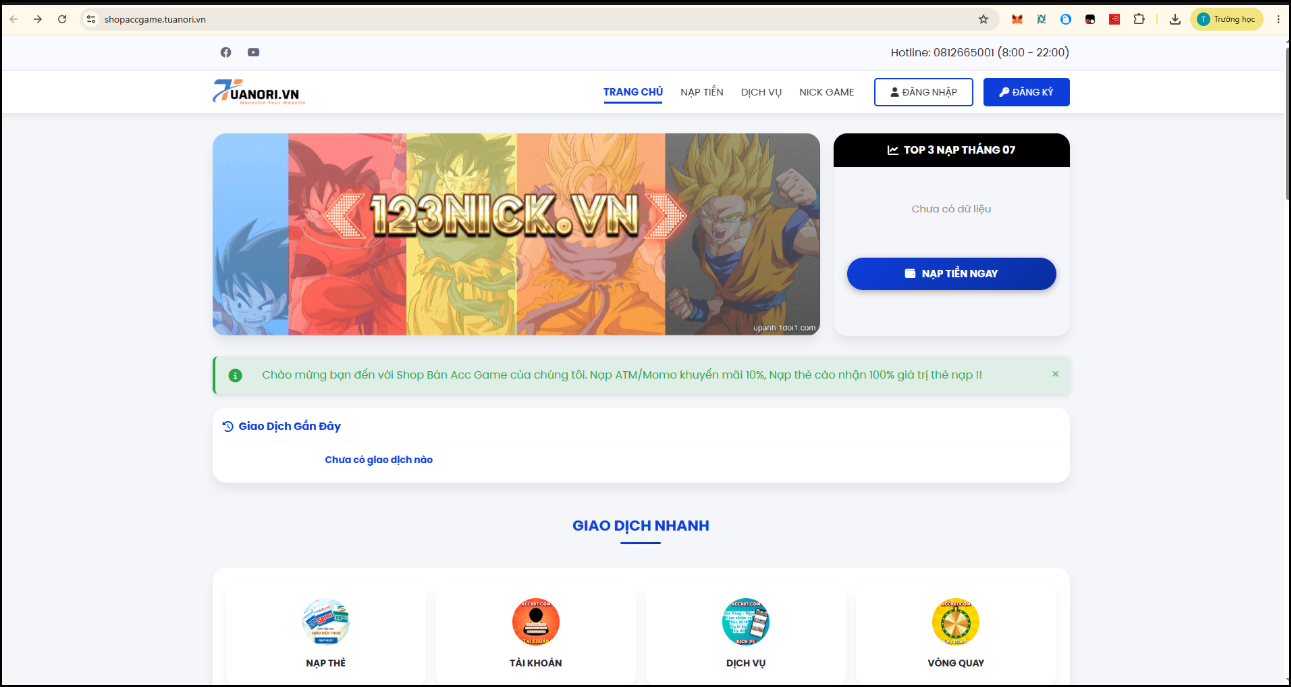
Task: Select the TRANG CHỦ nav item
Action: 633,92
